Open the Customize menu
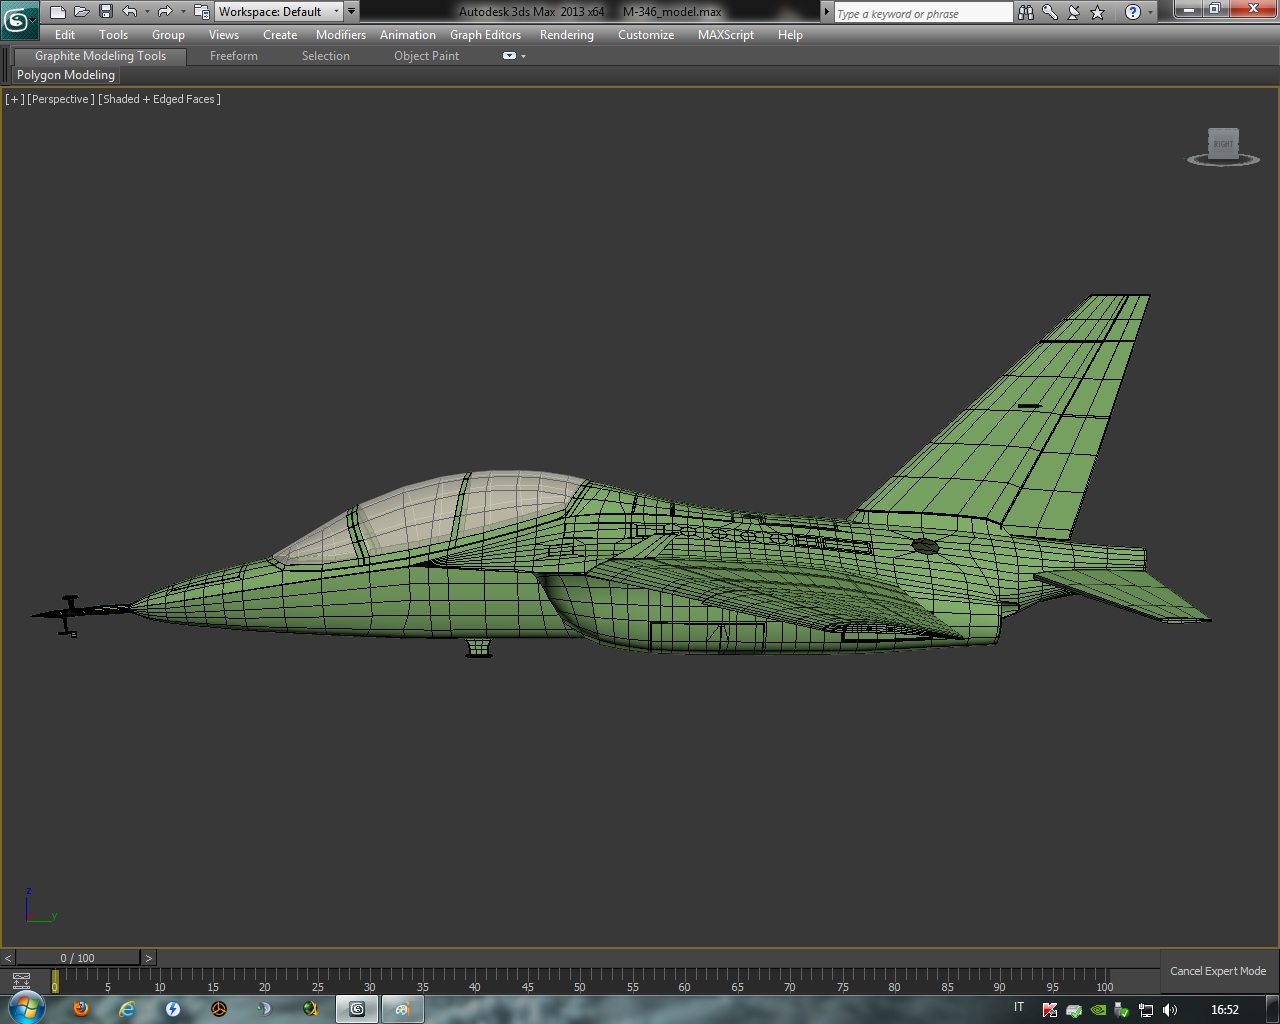This screenshot has width=1280, height=1024. (646, 35)
